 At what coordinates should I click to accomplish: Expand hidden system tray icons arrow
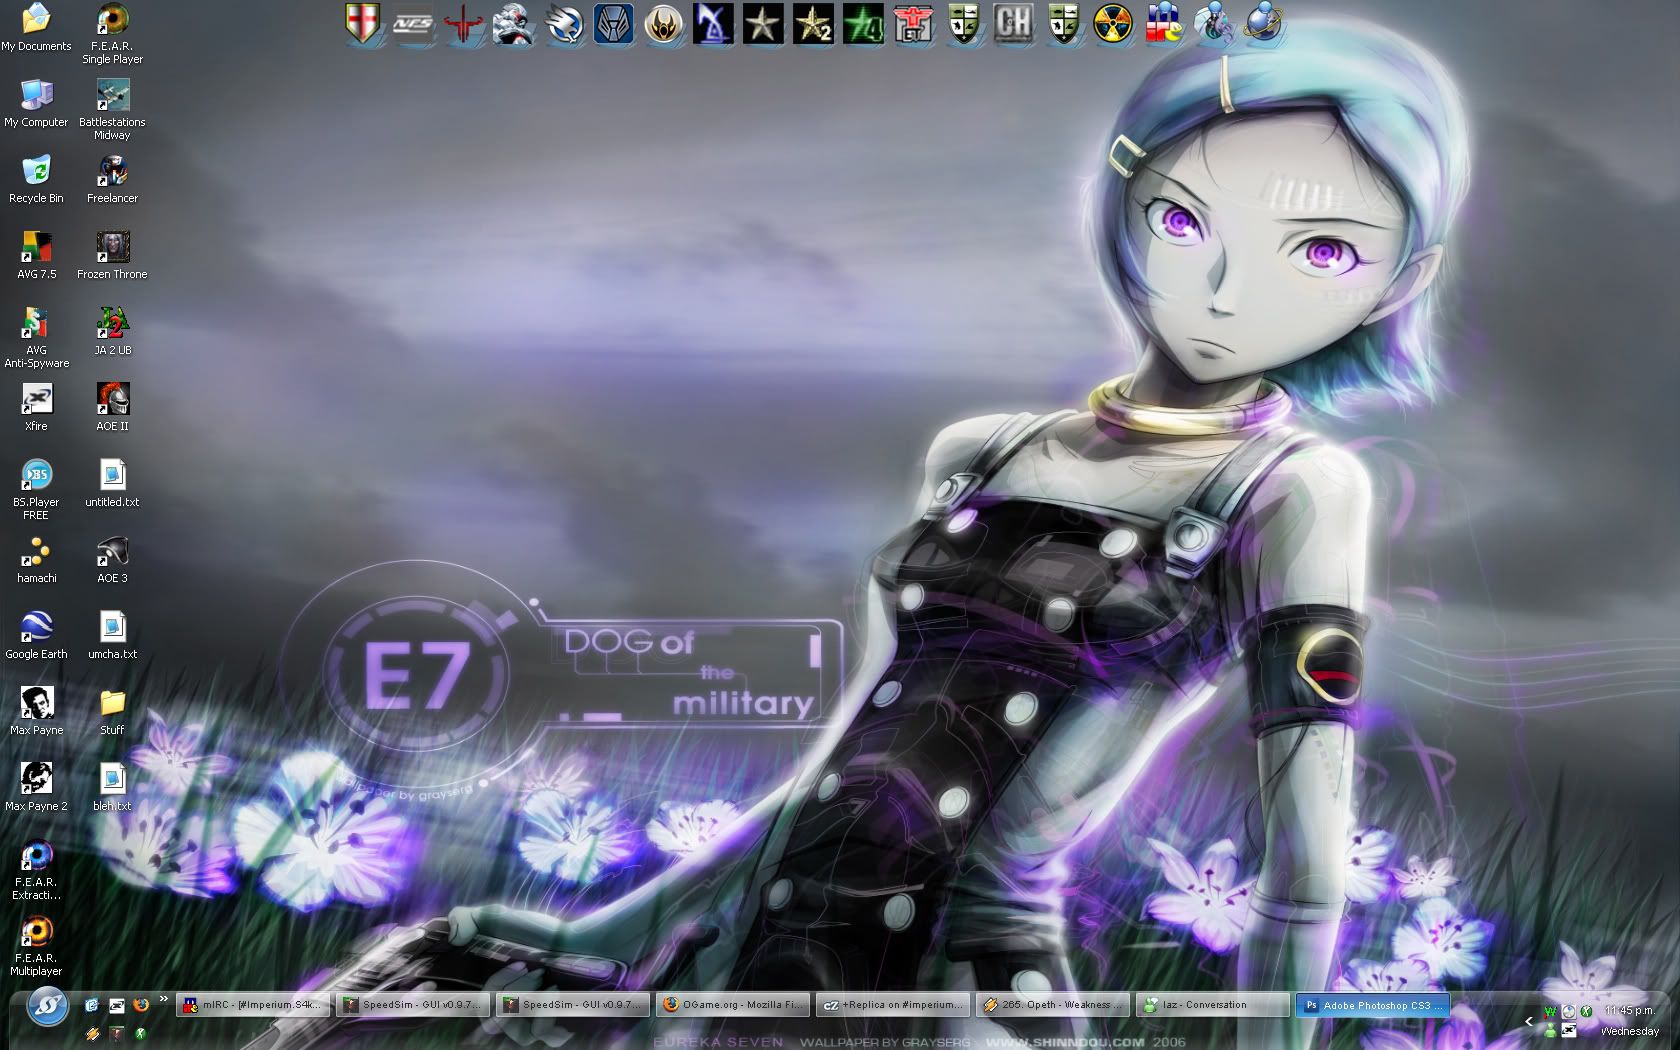pos(1528,1021)
